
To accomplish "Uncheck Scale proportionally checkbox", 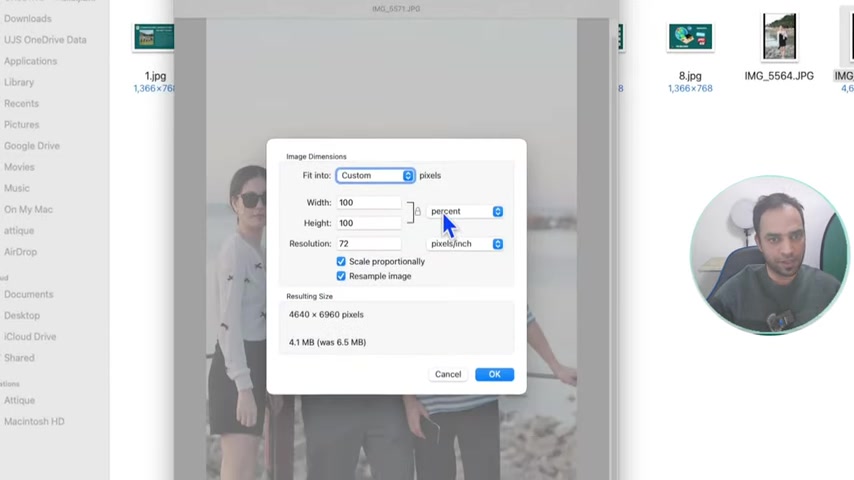I will pos(341,262).
